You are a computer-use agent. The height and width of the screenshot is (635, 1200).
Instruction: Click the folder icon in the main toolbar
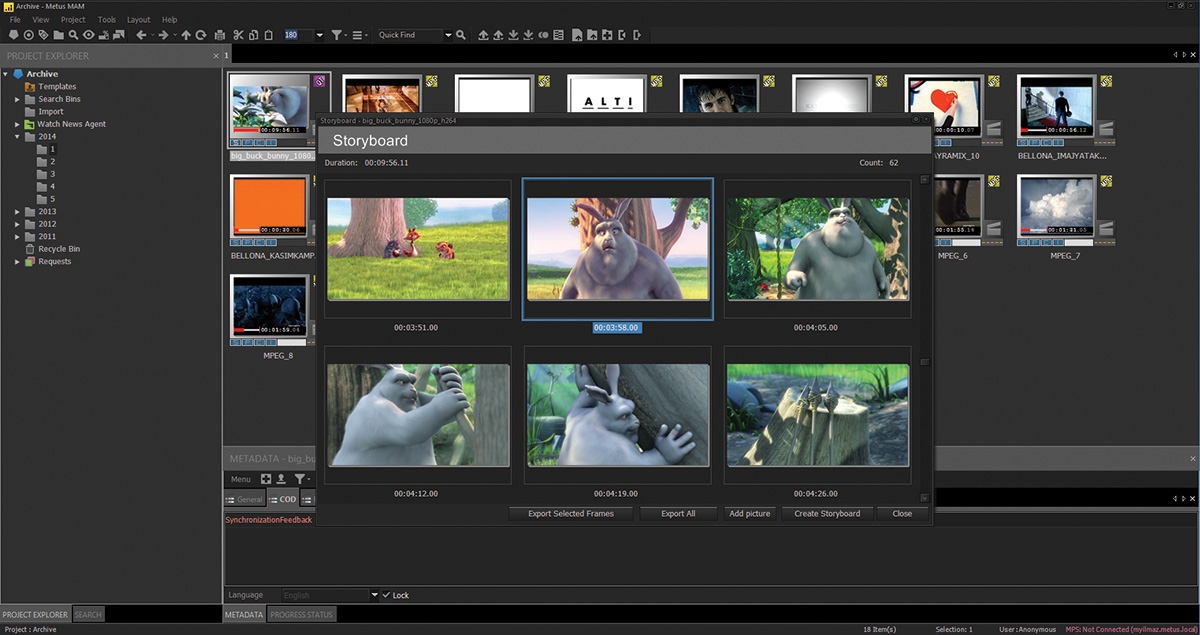[x=59, y=35]
